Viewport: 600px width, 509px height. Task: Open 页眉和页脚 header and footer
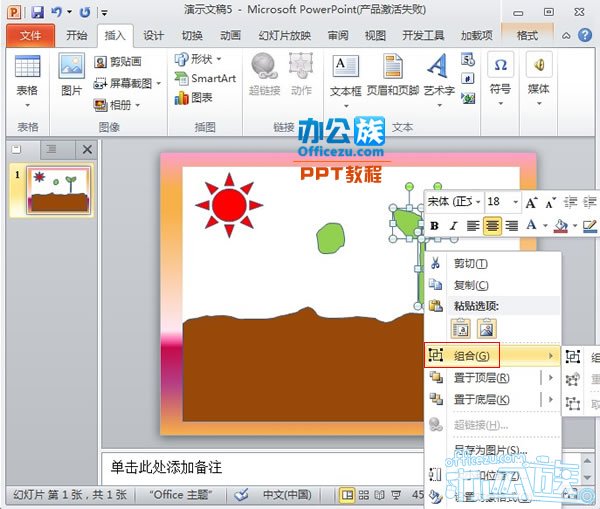[x=393, y=75]
